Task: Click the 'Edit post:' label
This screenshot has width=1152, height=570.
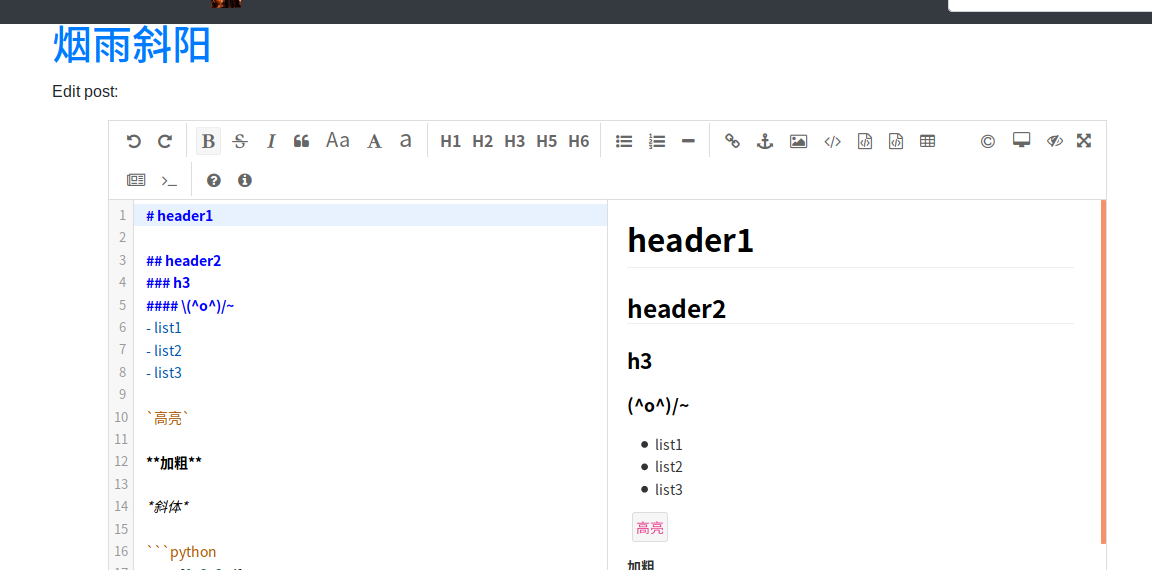Action: click(x=85, y=92)
